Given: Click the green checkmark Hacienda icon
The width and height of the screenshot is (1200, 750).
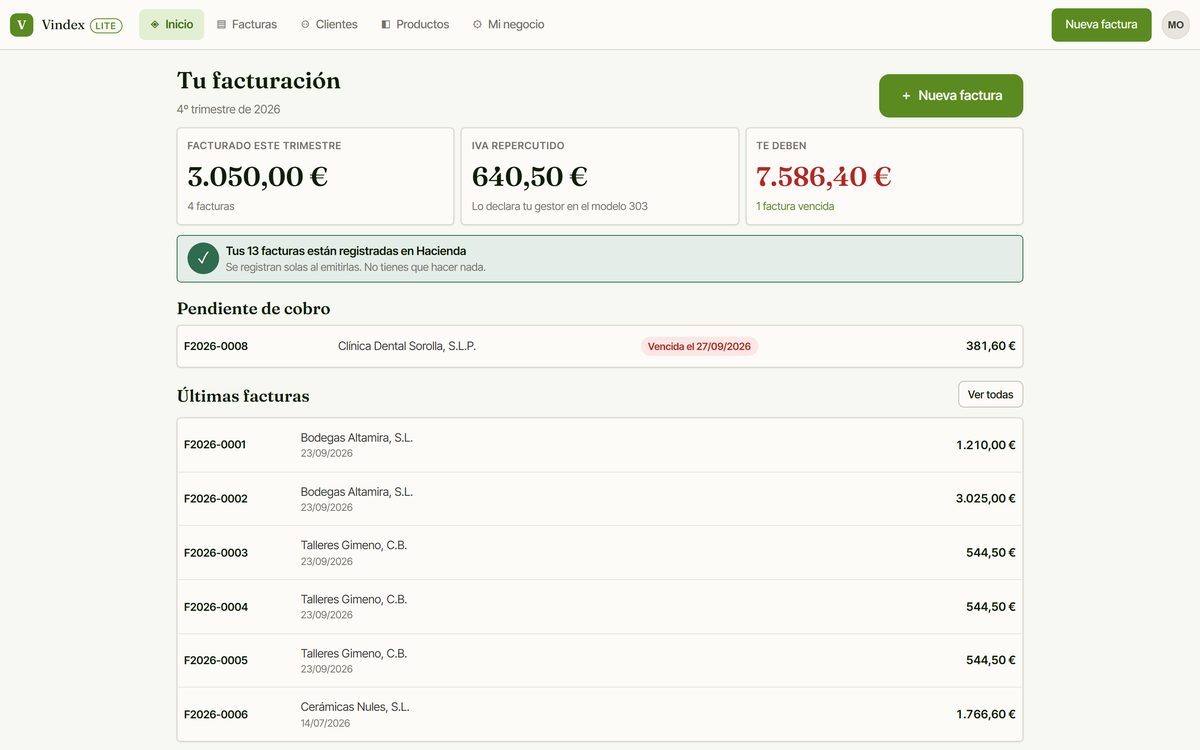Looking at the screenshot, I should (203, 259).
